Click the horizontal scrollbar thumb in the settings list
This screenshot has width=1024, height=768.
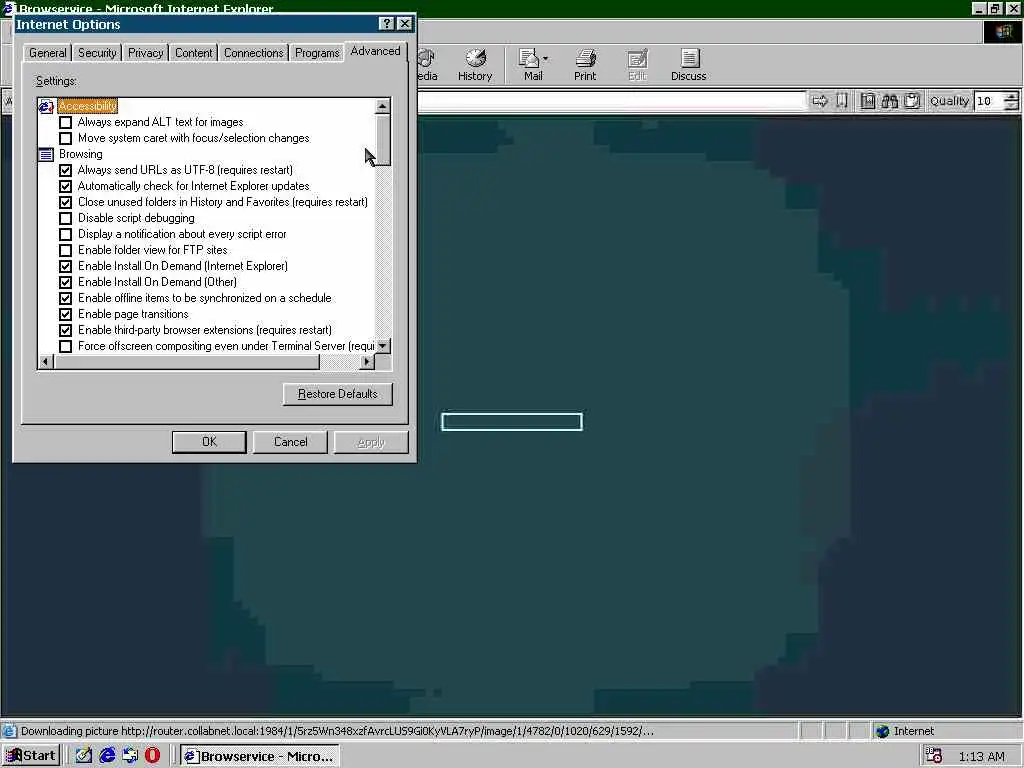[187, 362]
